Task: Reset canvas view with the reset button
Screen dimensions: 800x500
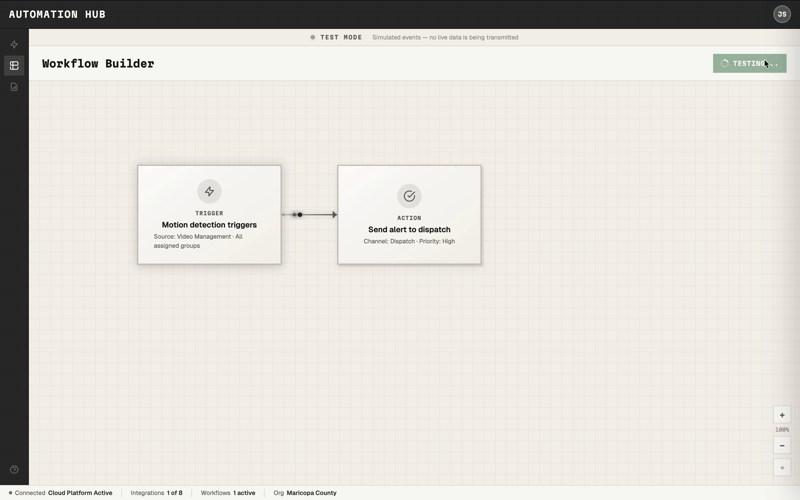Action: (782, 468)
